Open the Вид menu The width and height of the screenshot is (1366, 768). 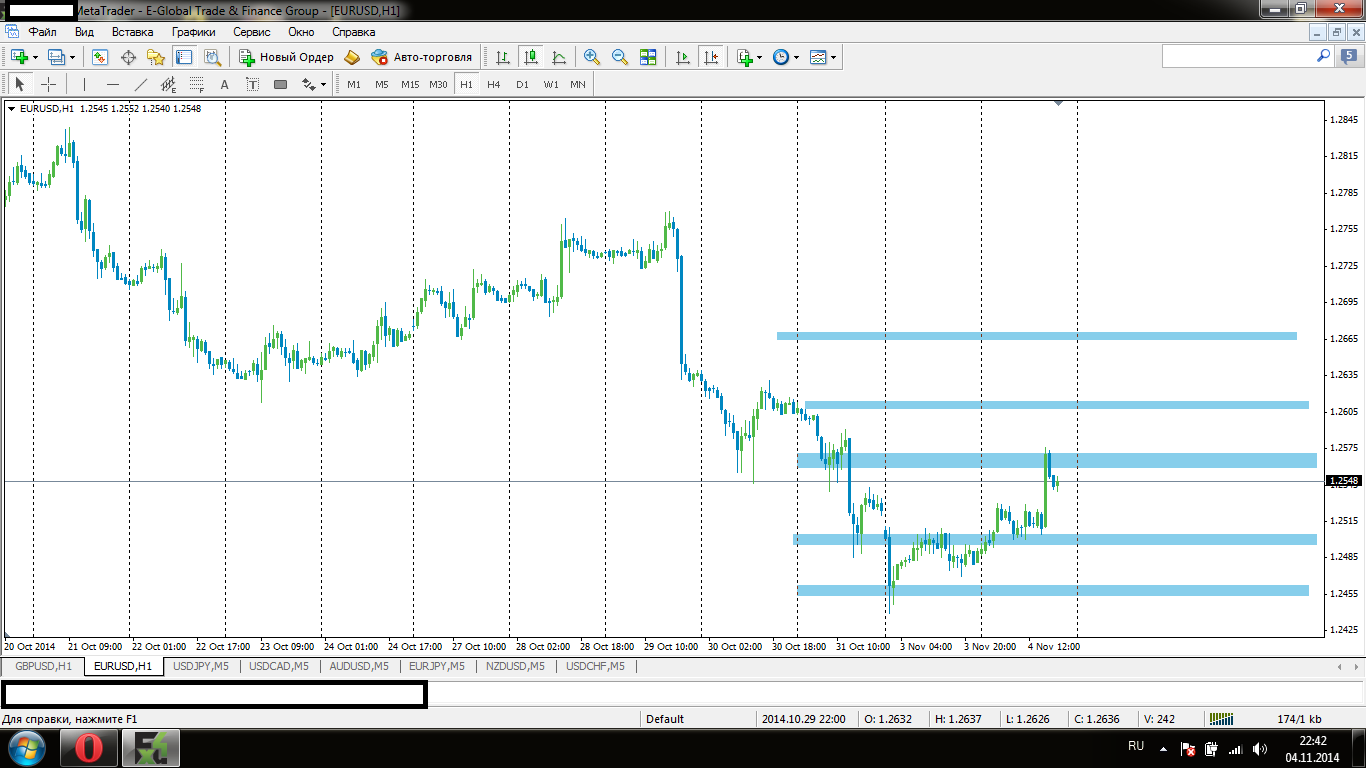click(x=85, y=32)
